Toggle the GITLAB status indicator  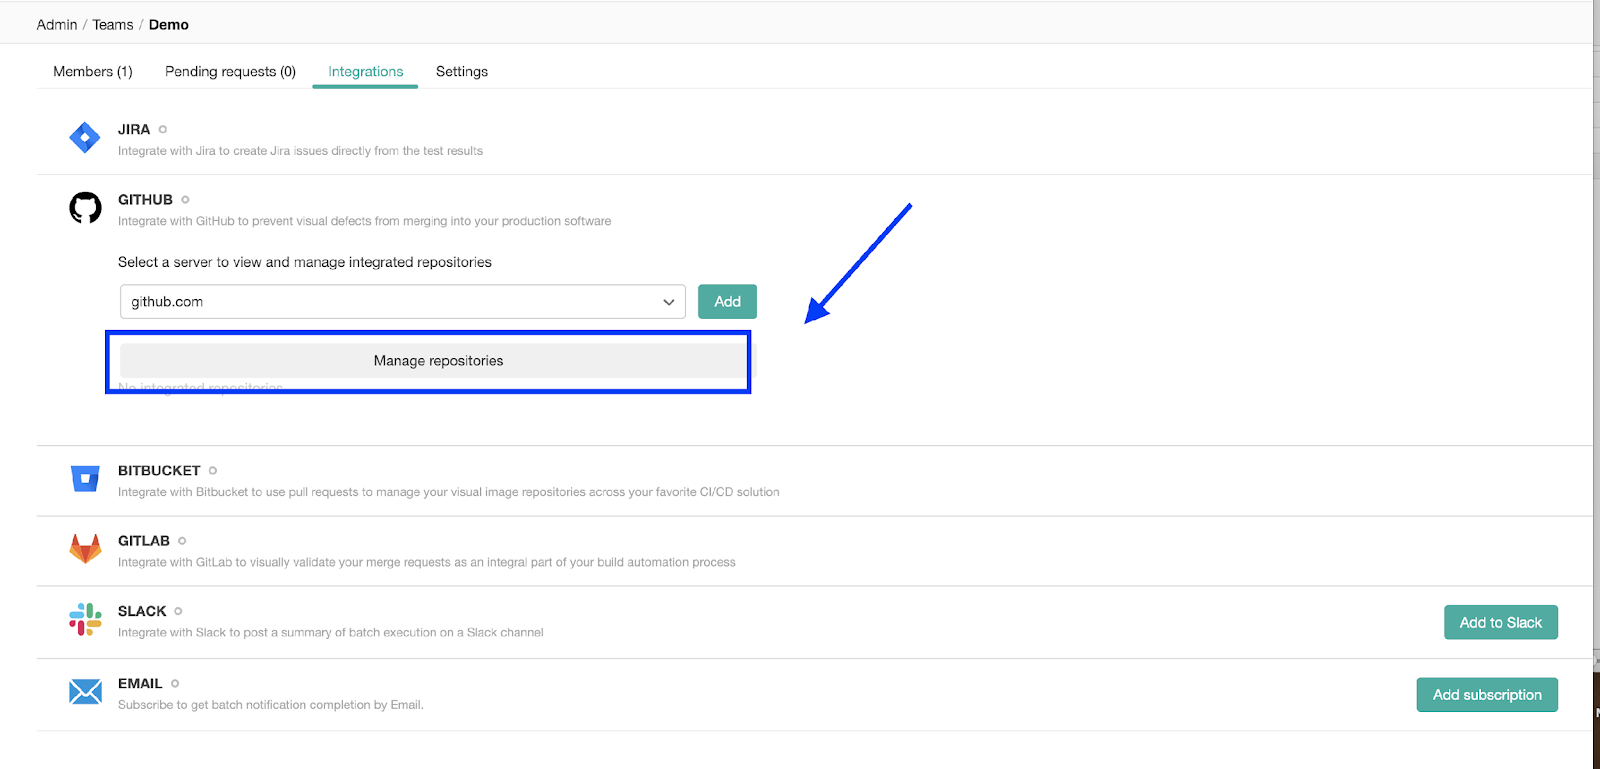[182, 541]
